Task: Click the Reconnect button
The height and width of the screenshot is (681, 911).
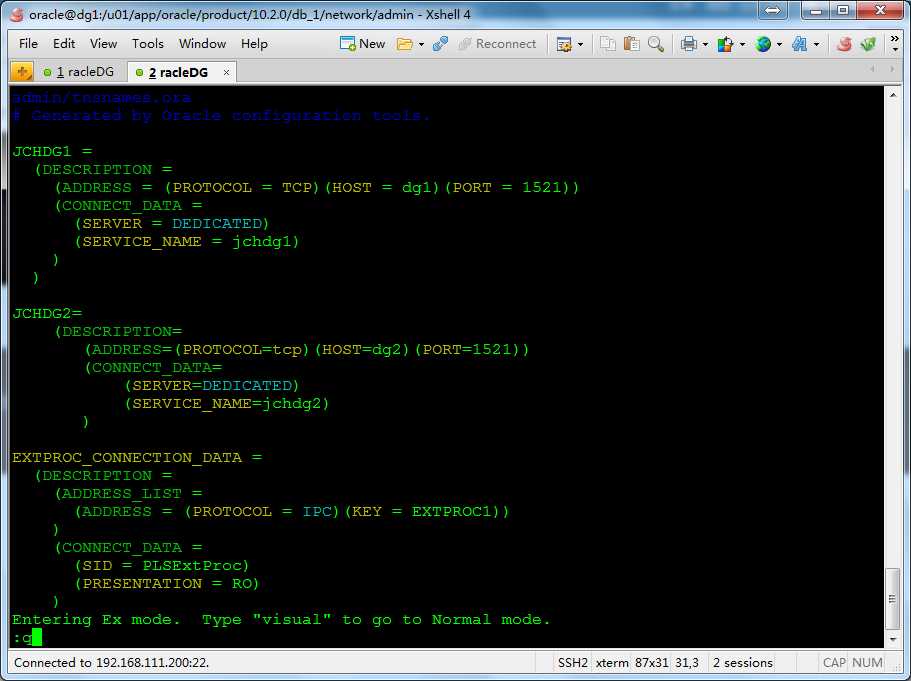Action: click(x=497, y=44)
